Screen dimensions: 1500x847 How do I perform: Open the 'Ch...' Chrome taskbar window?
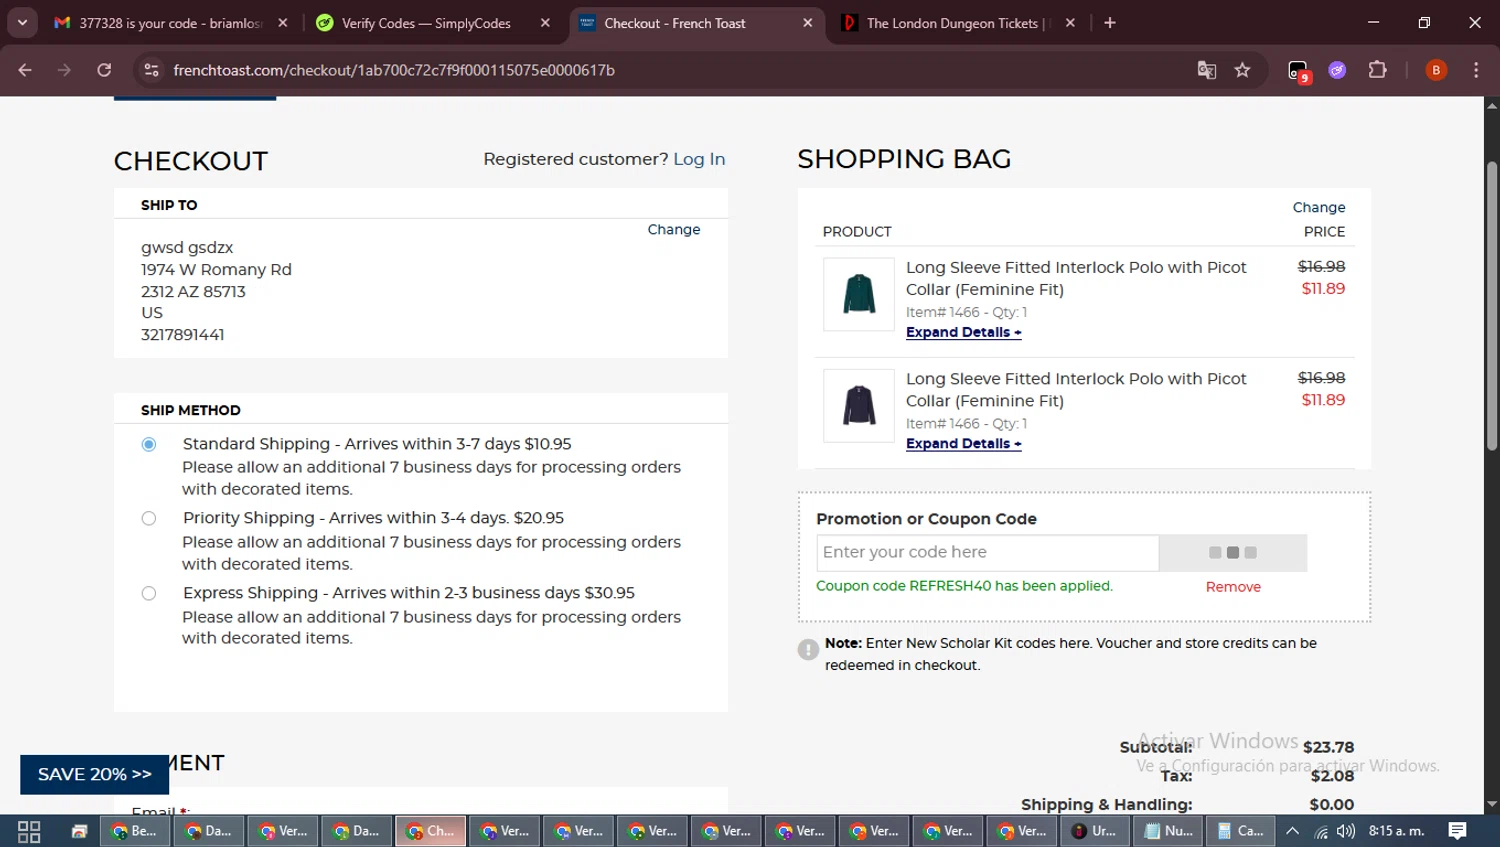pos(431,831)
